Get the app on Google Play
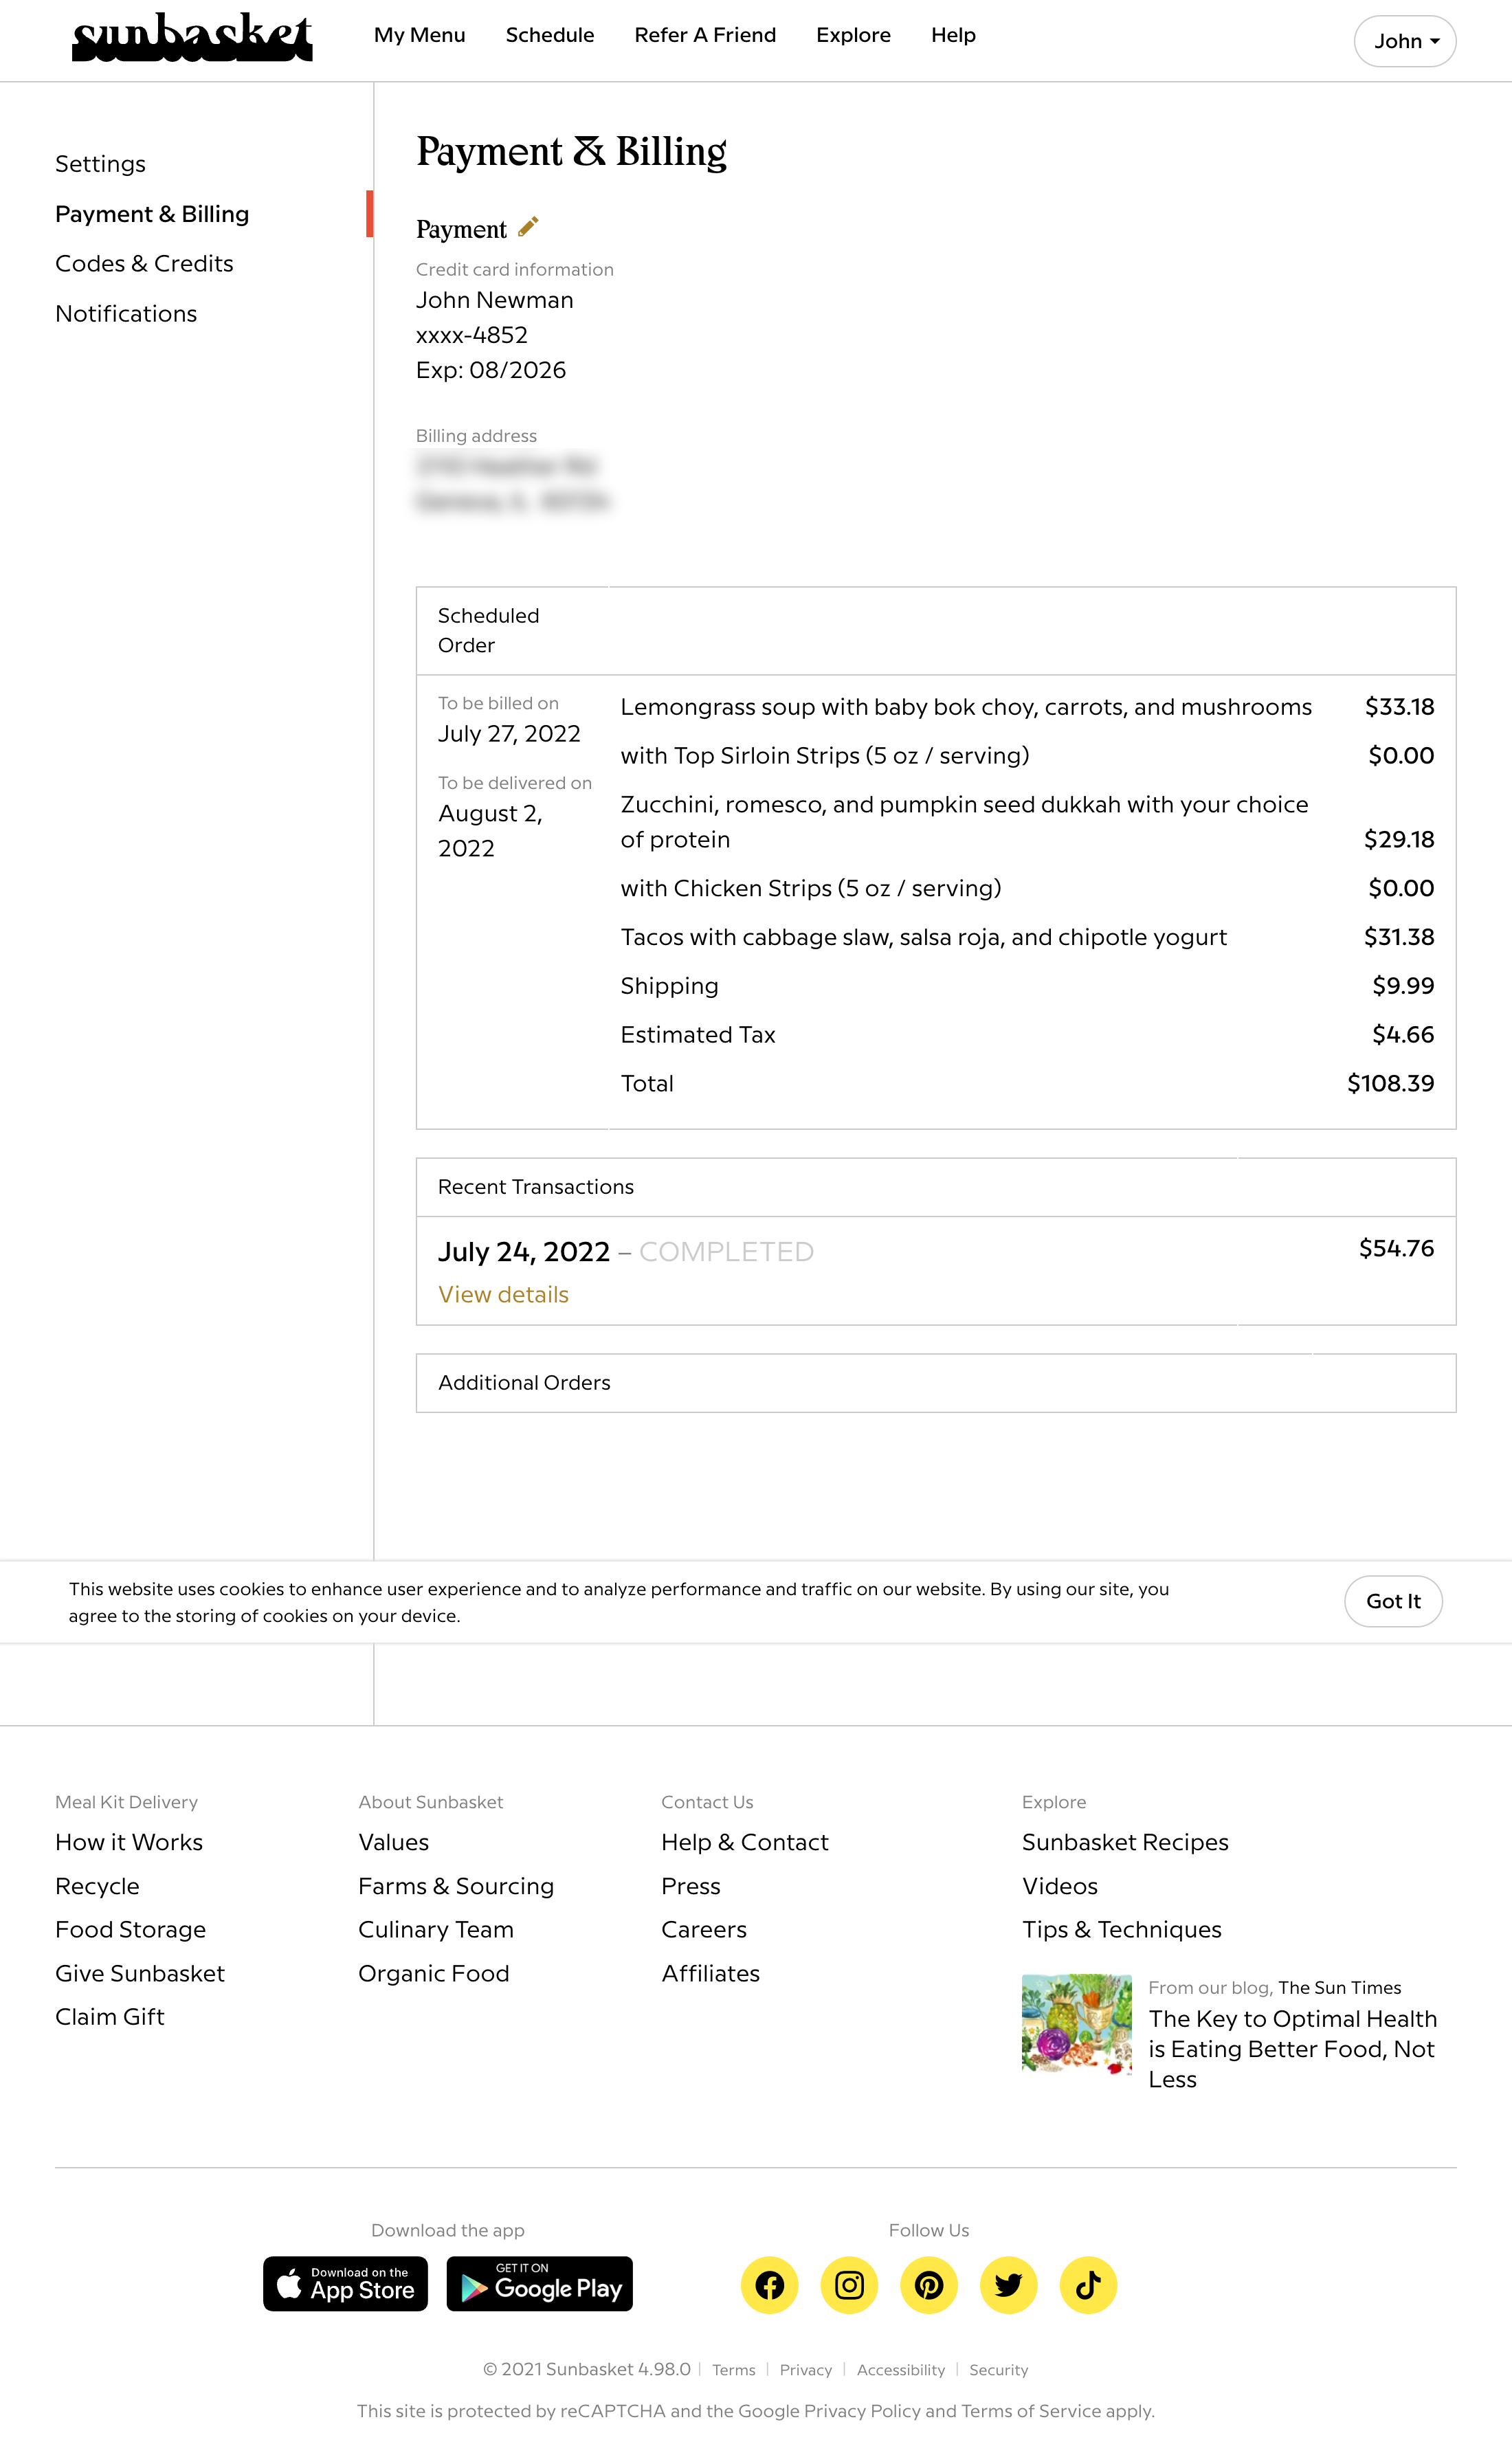Viewport: 1512px width, 2444px height. tap(539, 2285)
